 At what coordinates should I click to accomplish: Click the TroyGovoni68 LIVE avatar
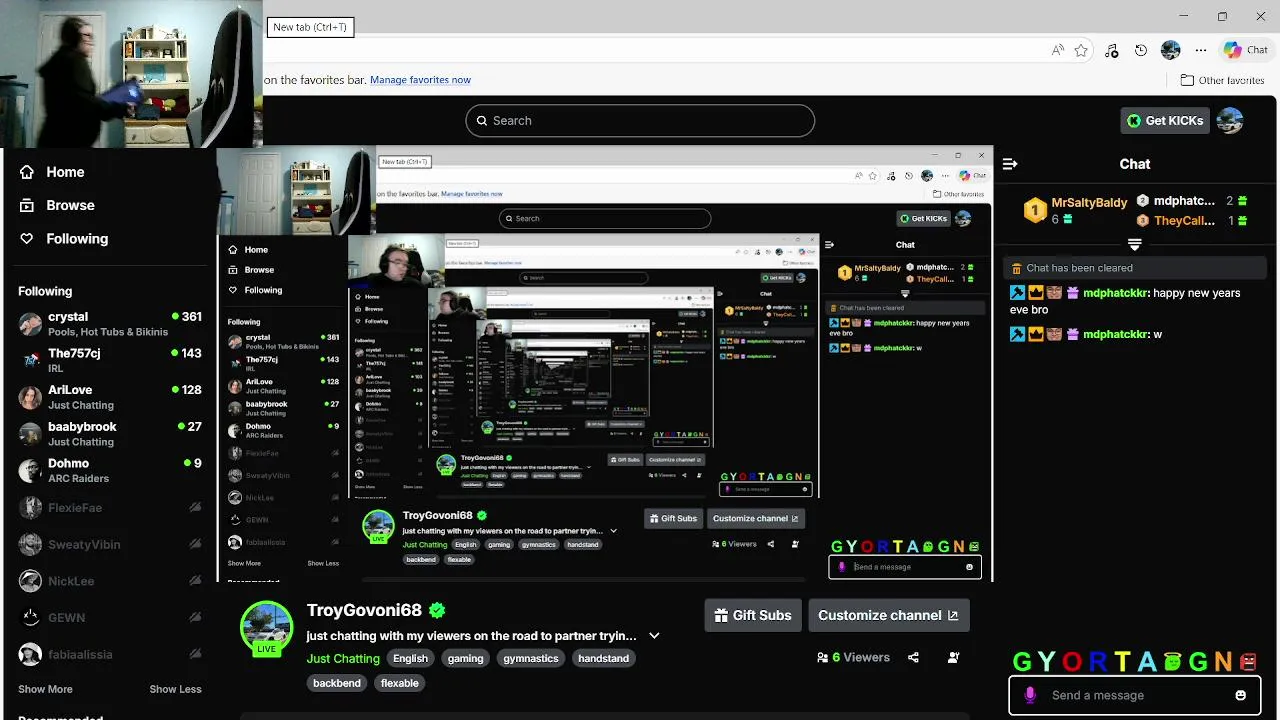click(x=266, y=628)
